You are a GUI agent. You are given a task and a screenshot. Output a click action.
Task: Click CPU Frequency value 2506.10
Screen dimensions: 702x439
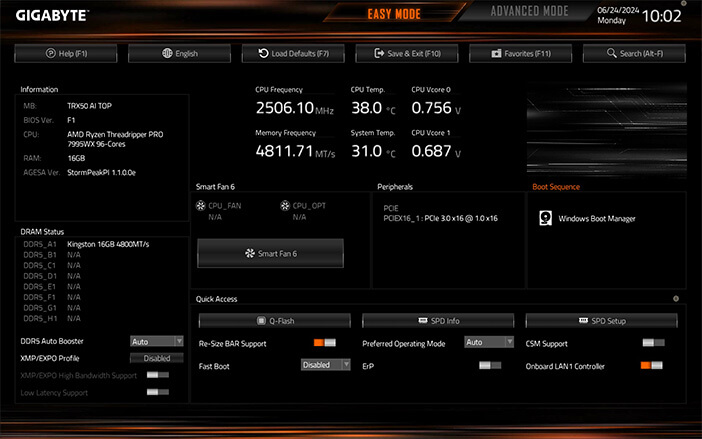click(x=285, y=108)
